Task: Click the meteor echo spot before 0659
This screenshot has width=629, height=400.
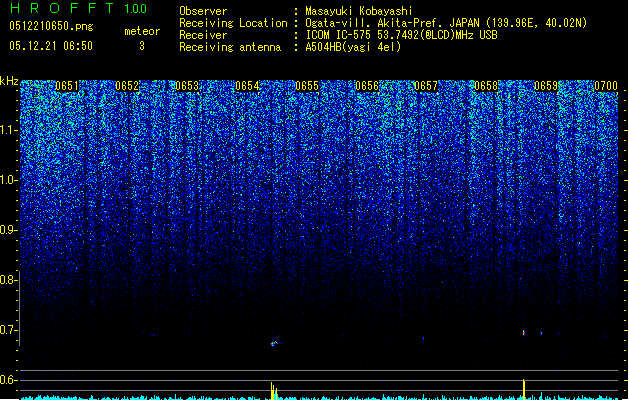Action: tap(523, 332)
